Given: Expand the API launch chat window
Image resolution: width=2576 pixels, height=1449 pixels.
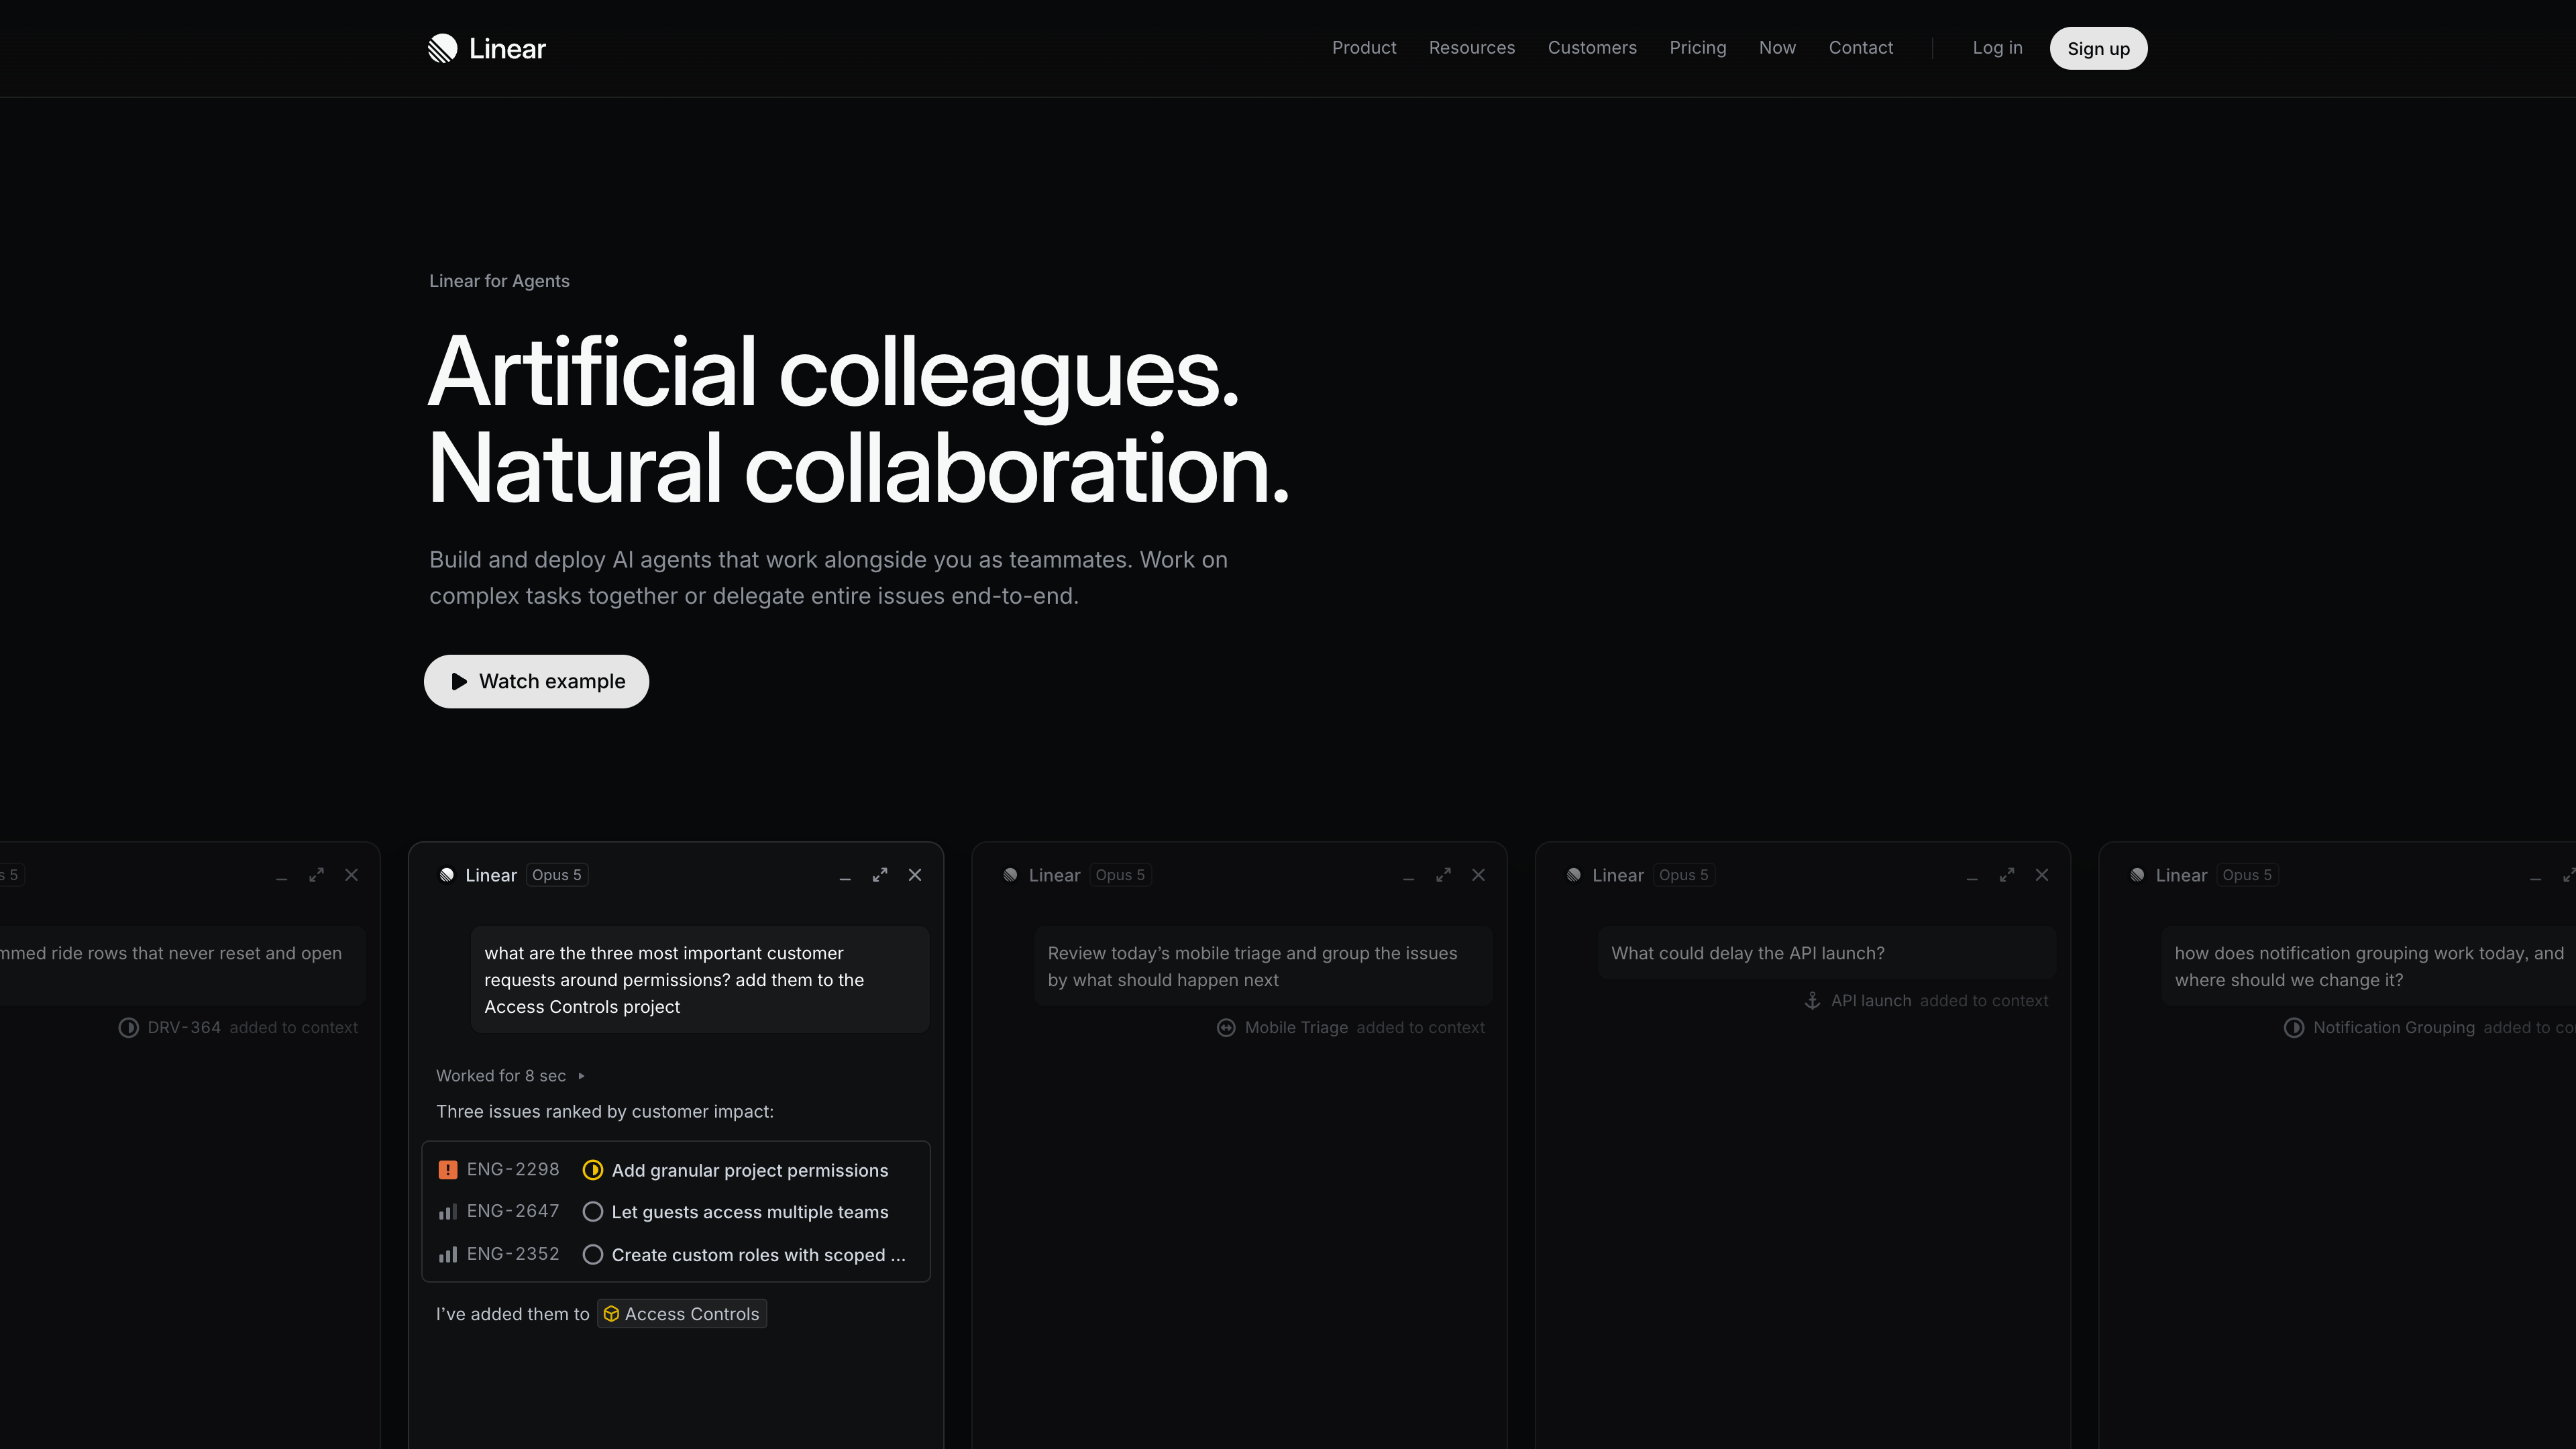Looking at the screenshot, I should pyautogui.click(x=2007, y=875).
